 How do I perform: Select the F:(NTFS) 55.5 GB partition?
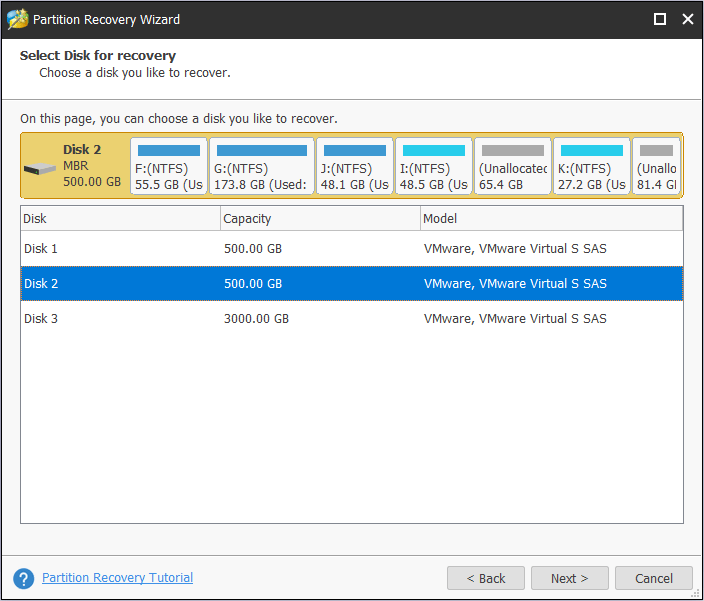[x=169, y=166]
